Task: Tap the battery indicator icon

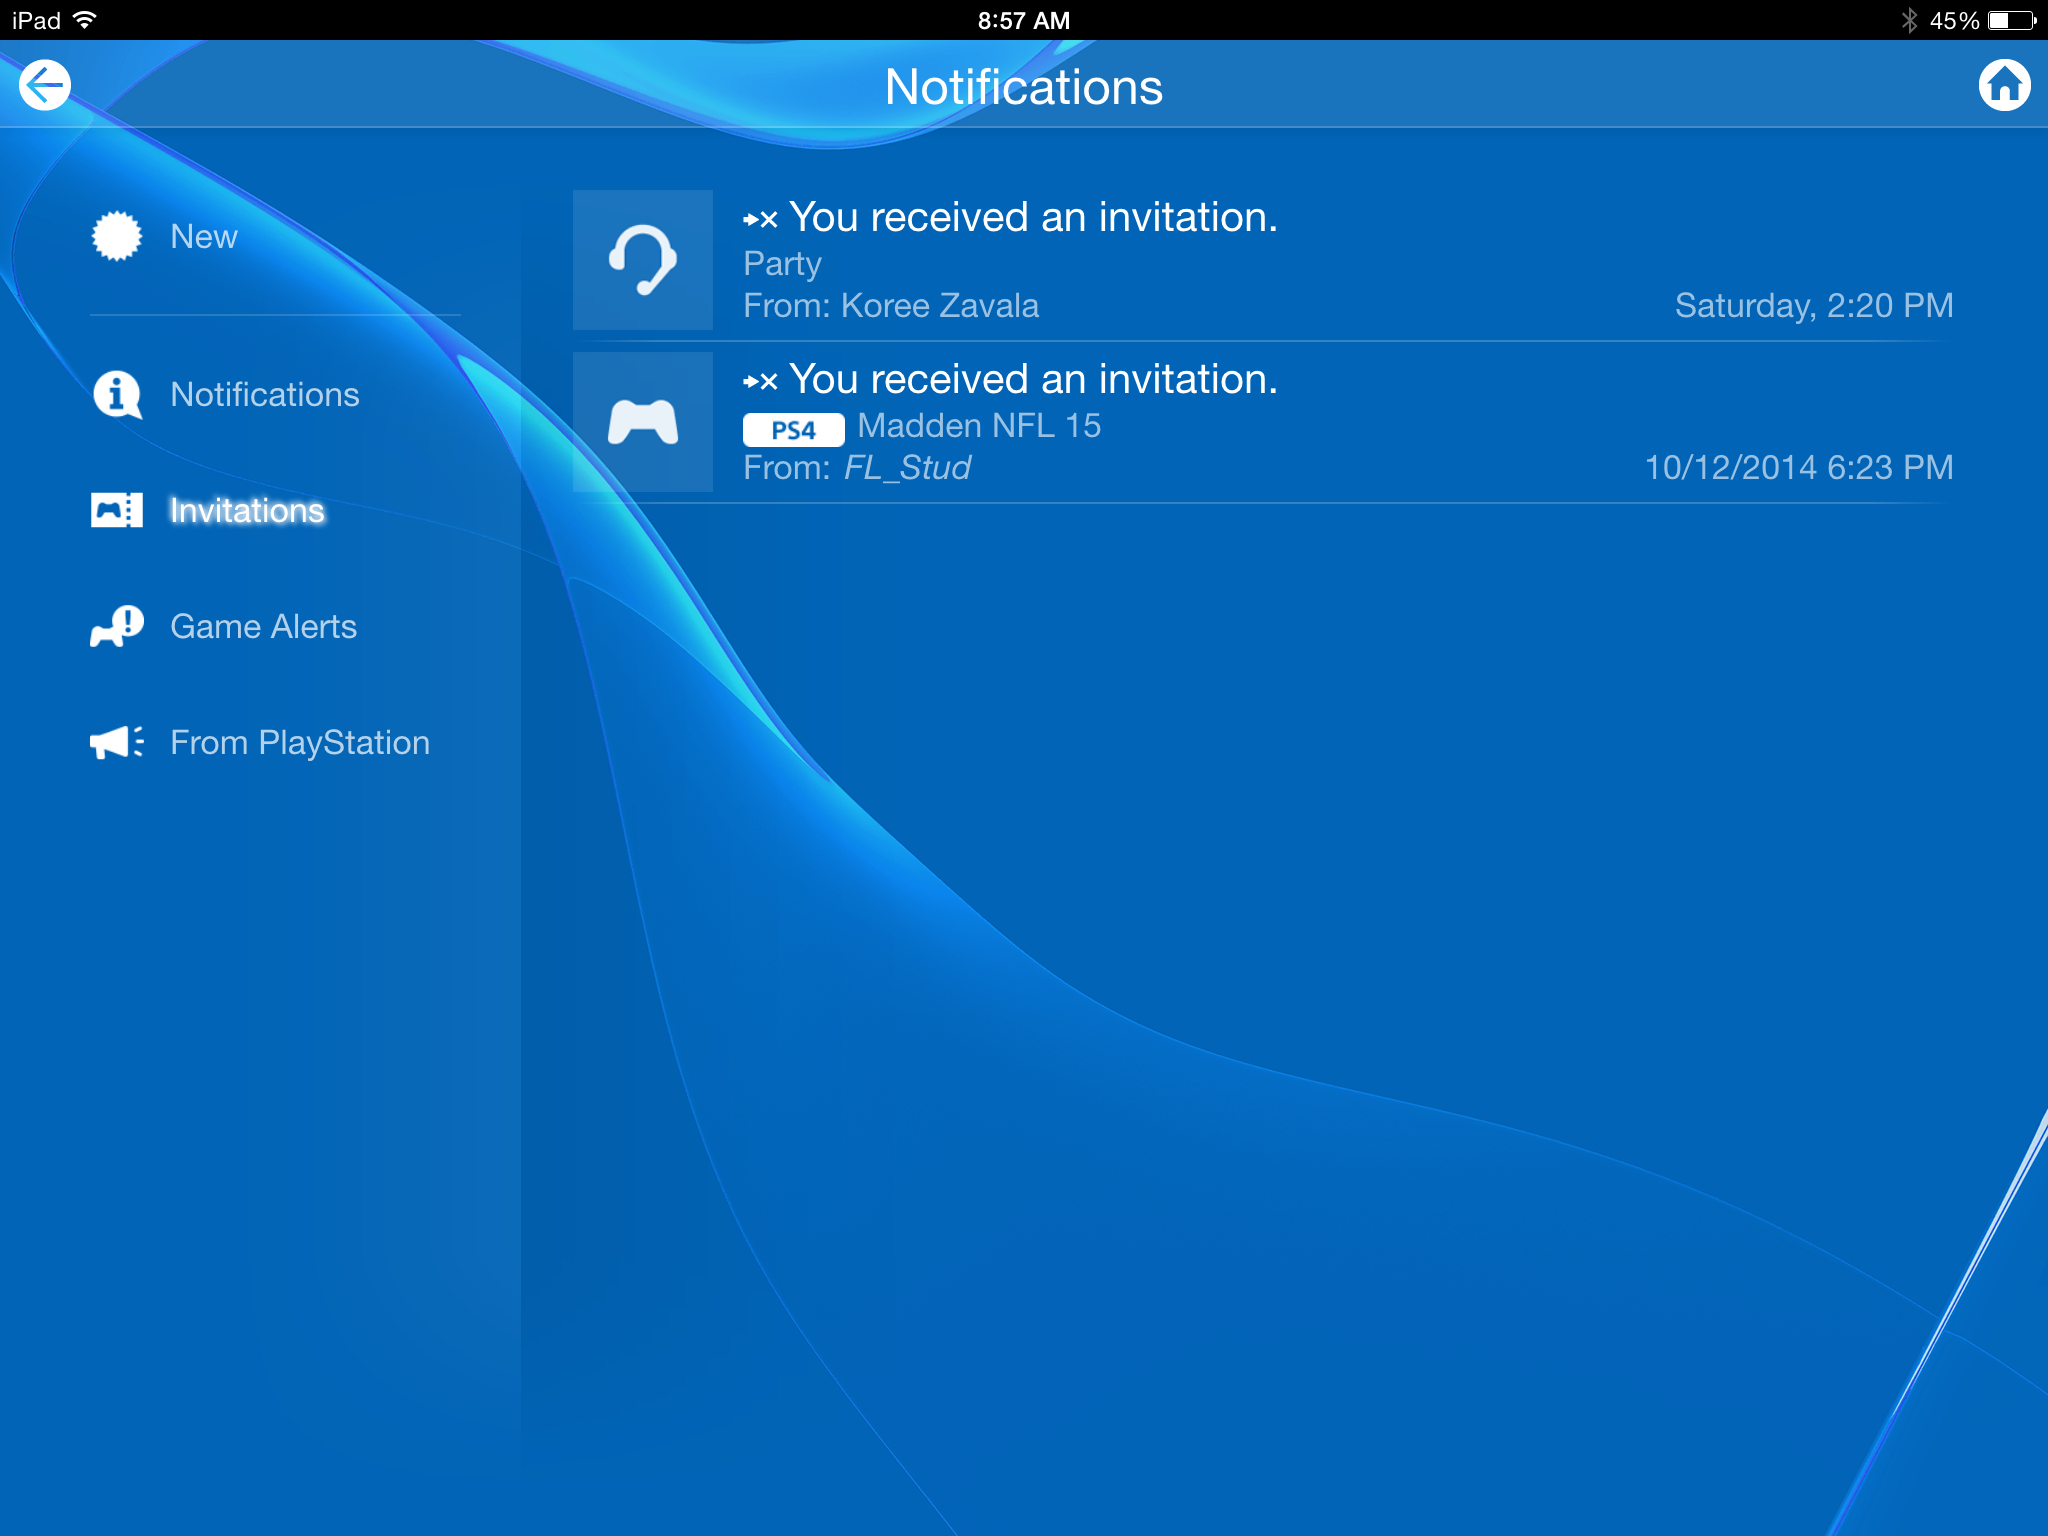Action: [x=2012, y=20]
